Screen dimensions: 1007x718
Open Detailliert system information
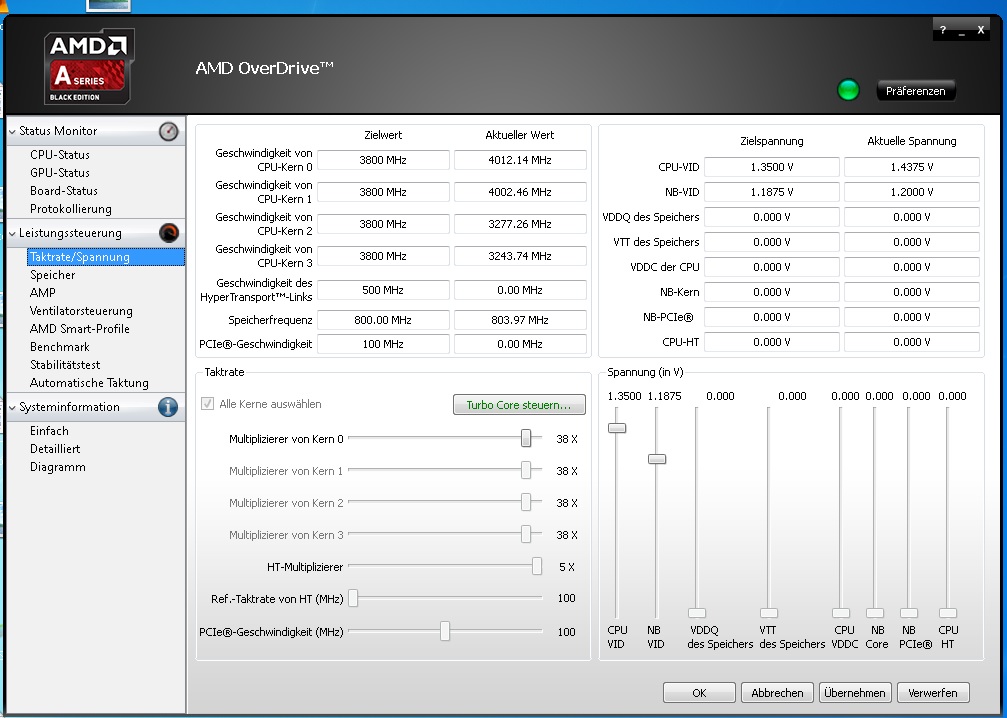pos(55,449)
